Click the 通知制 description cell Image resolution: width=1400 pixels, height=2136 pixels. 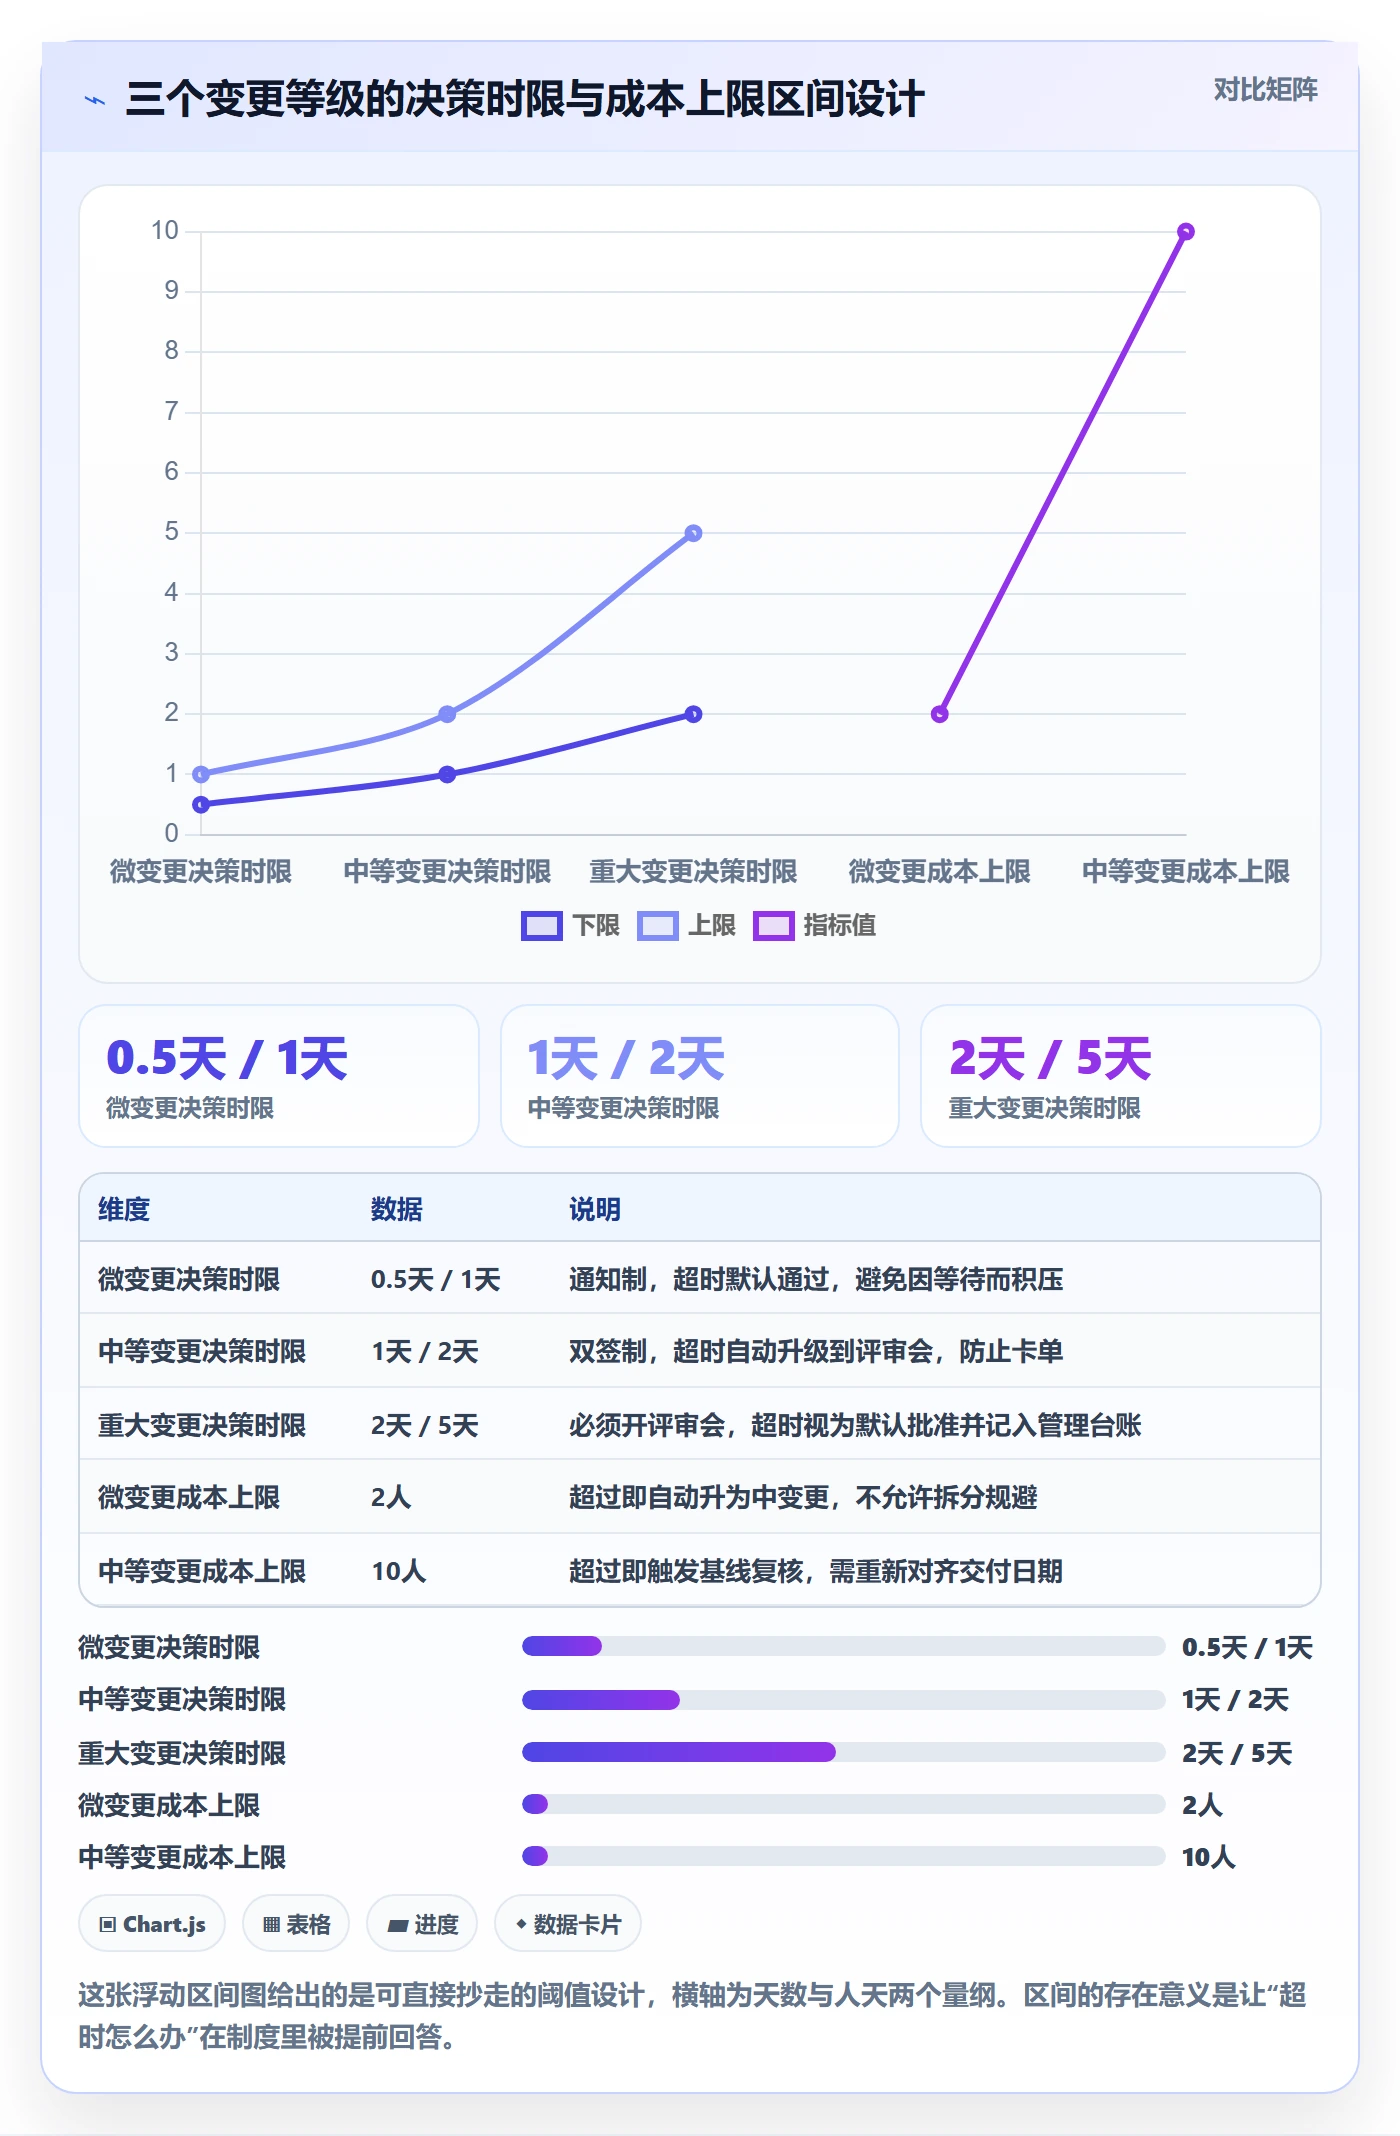[x=816, y=1279]
